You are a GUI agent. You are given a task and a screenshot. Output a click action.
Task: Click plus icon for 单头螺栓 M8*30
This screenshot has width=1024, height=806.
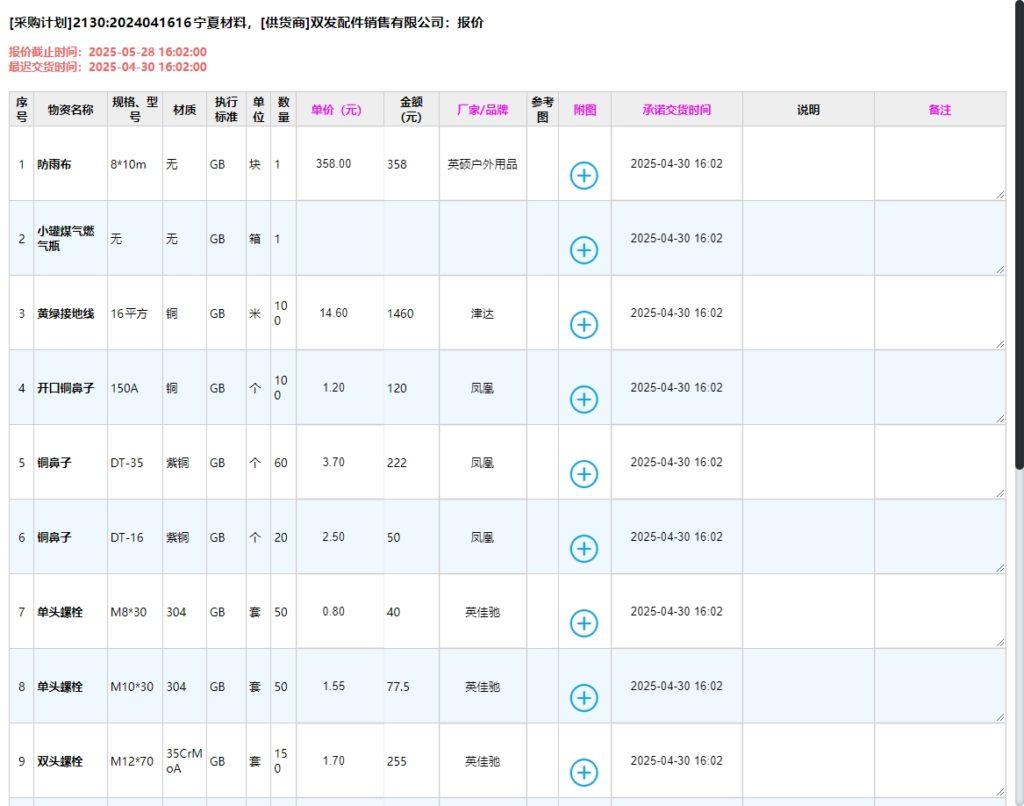click(584, 623)
